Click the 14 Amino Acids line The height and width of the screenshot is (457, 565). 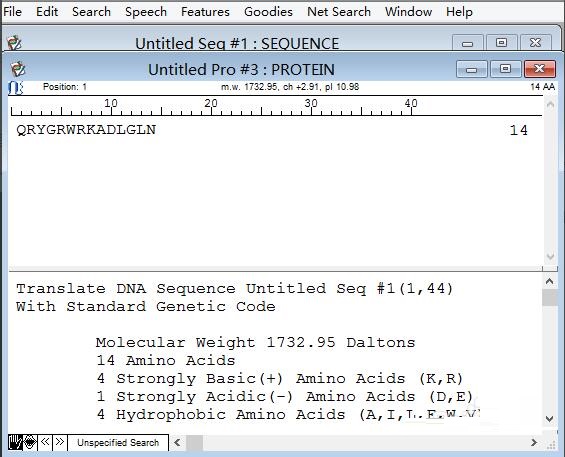click(166, 360)
